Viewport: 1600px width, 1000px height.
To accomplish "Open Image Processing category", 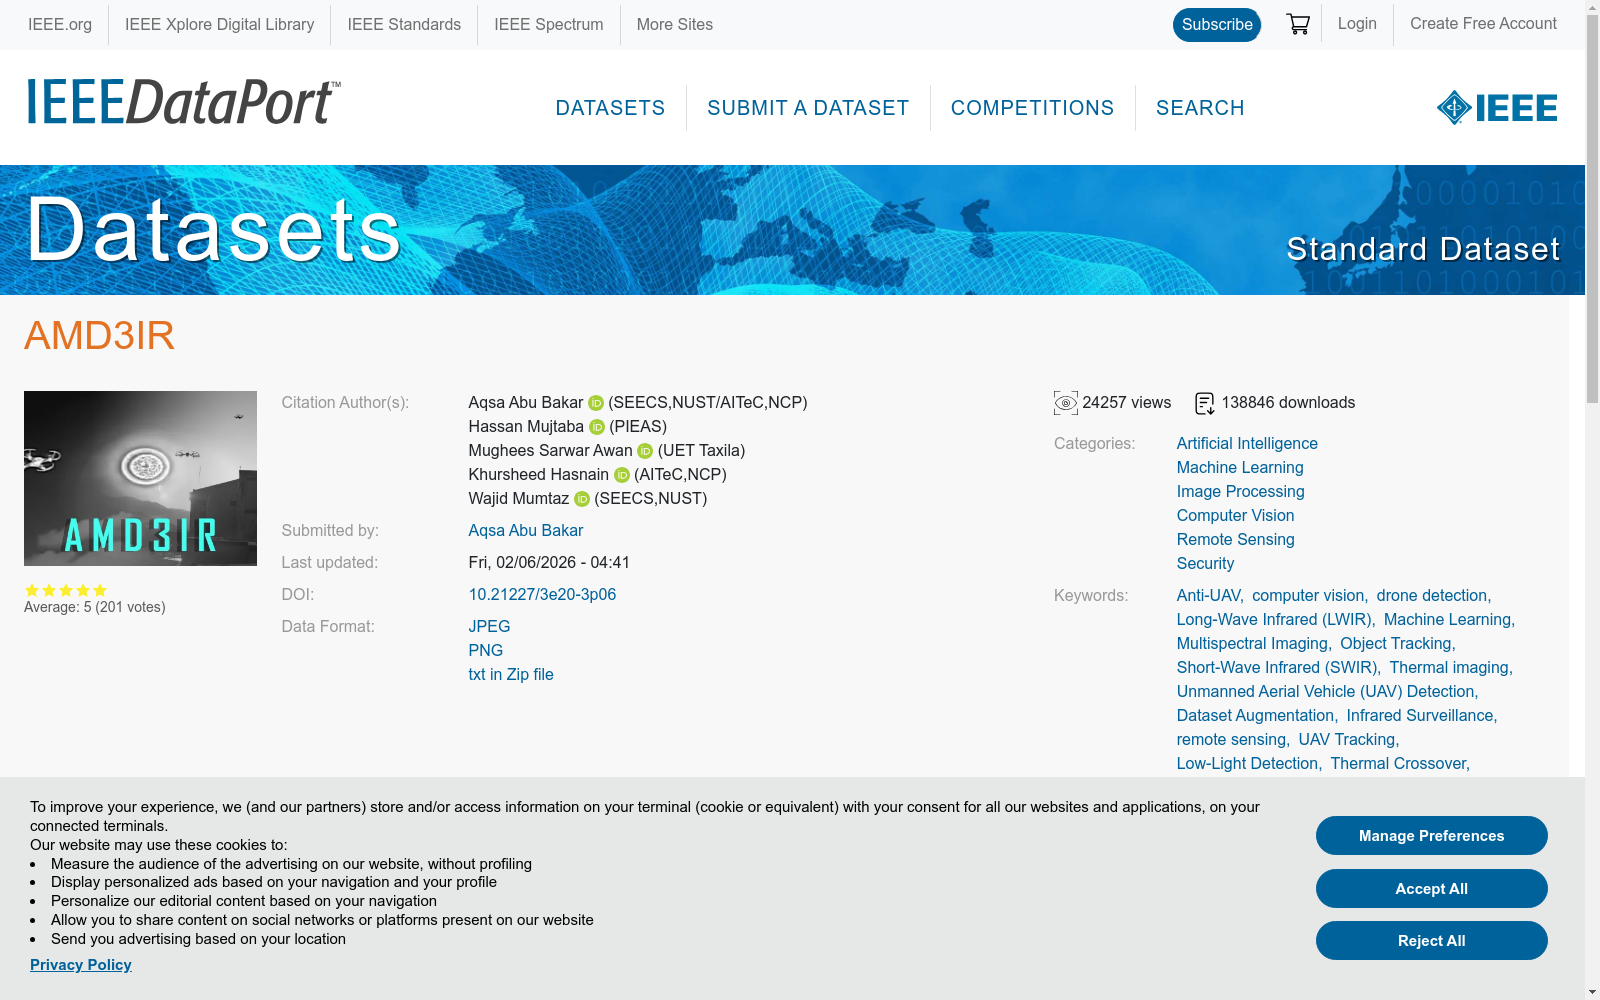I will pyautogui.click(x=1241, y=492).
